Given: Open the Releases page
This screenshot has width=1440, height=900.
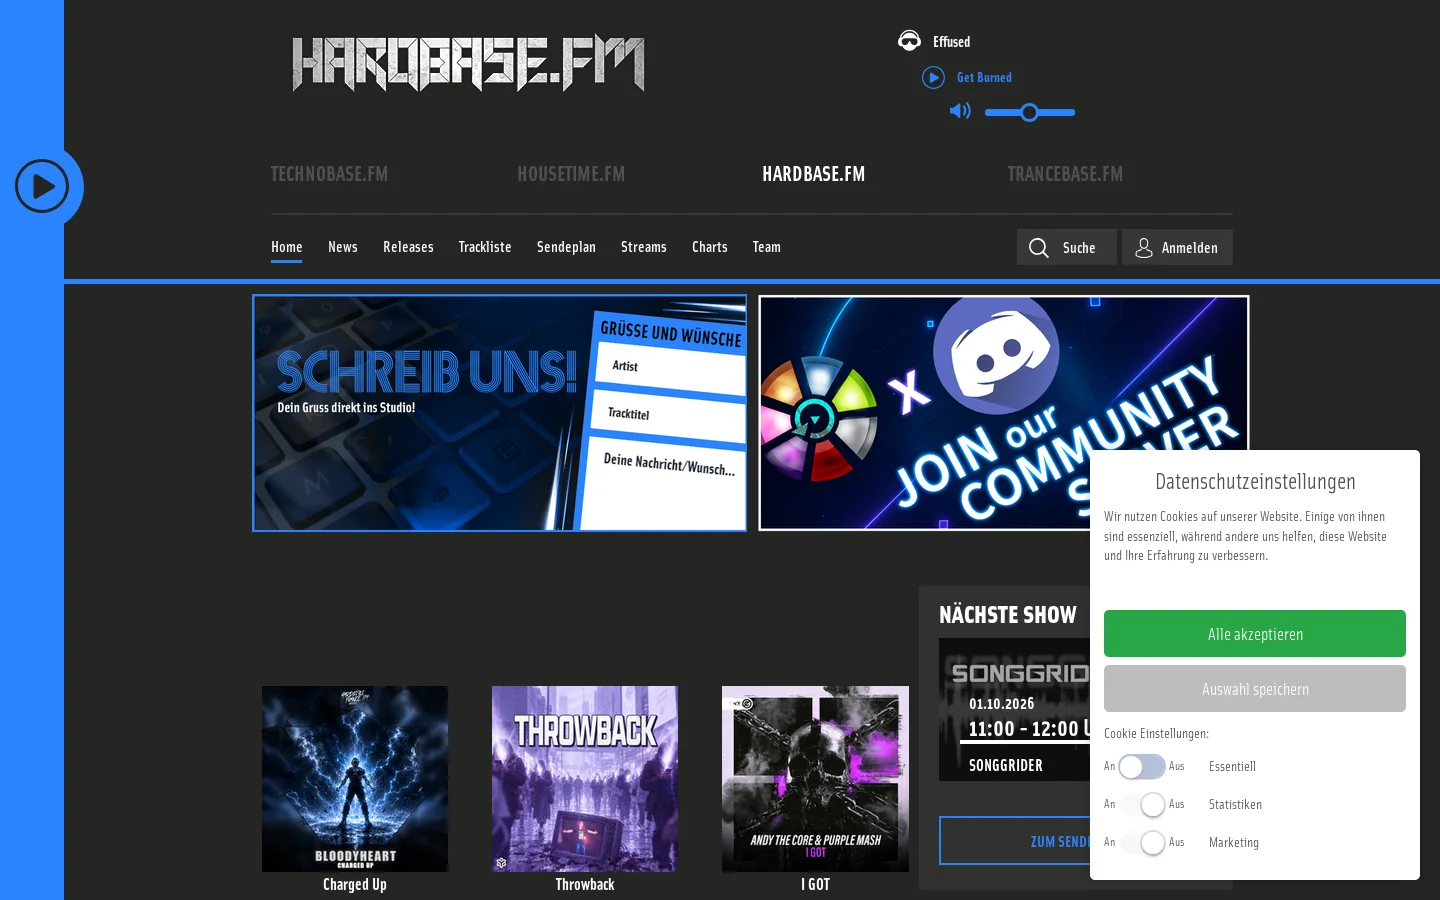Looking at the screenshot, I should (x=408, y=247).
